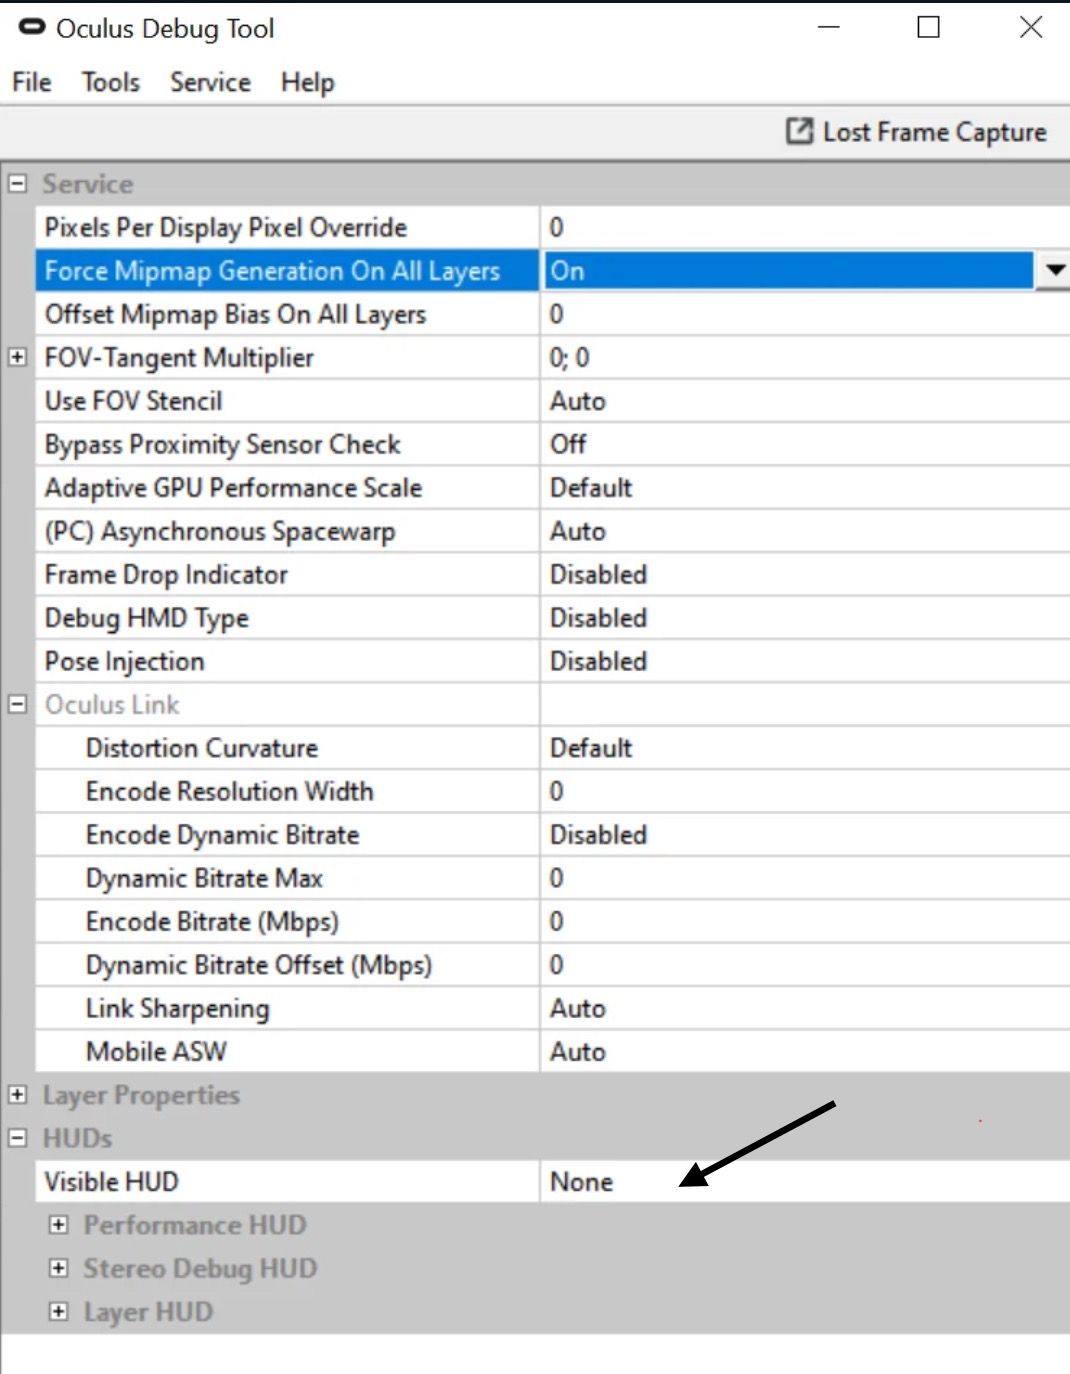The width and height of the screenshot is (1070, 1374).
Task: Click the Offset Mipmap Bias value field
Action: point(805,314)
